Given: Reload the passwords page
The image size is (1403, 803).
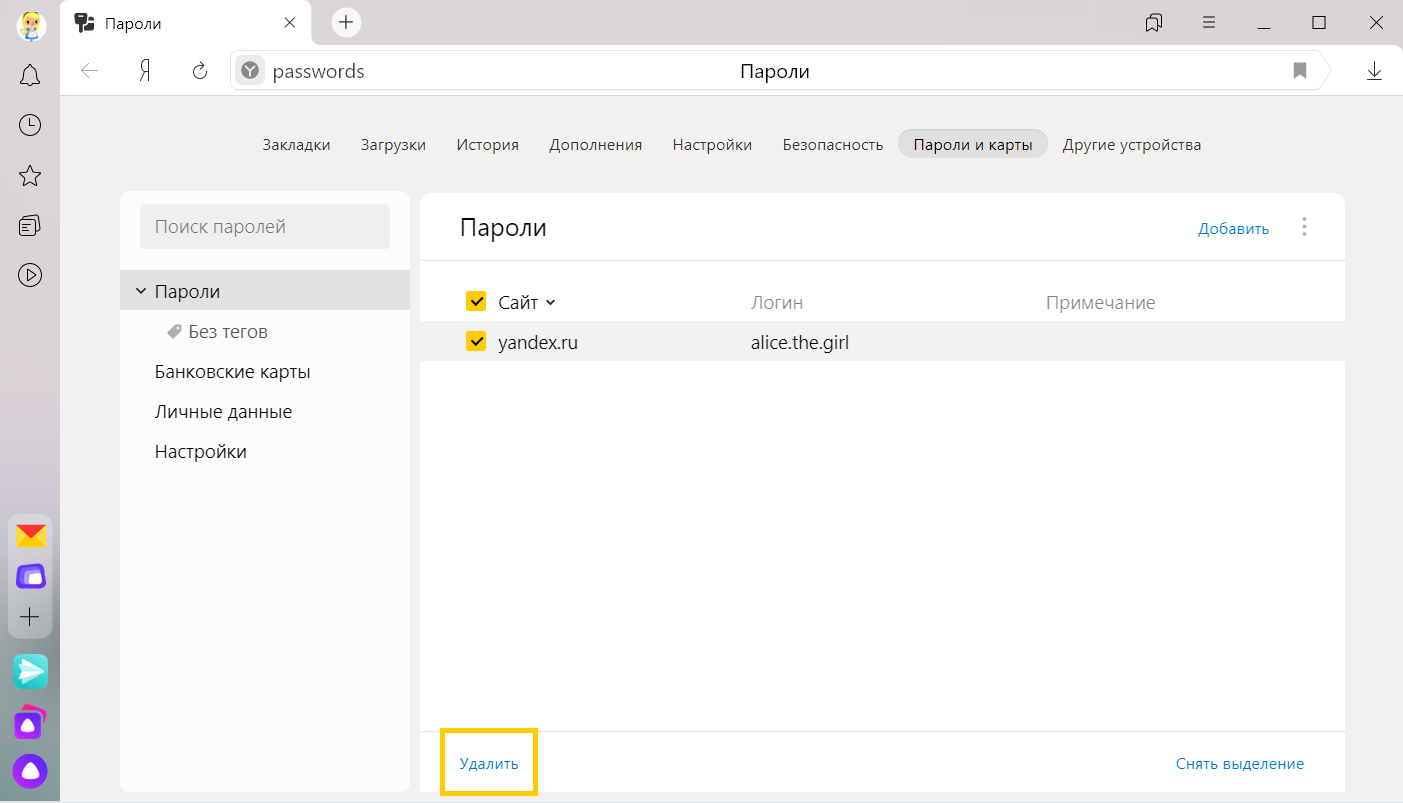Looking at the screenshot, I should [x=200, y=71].
